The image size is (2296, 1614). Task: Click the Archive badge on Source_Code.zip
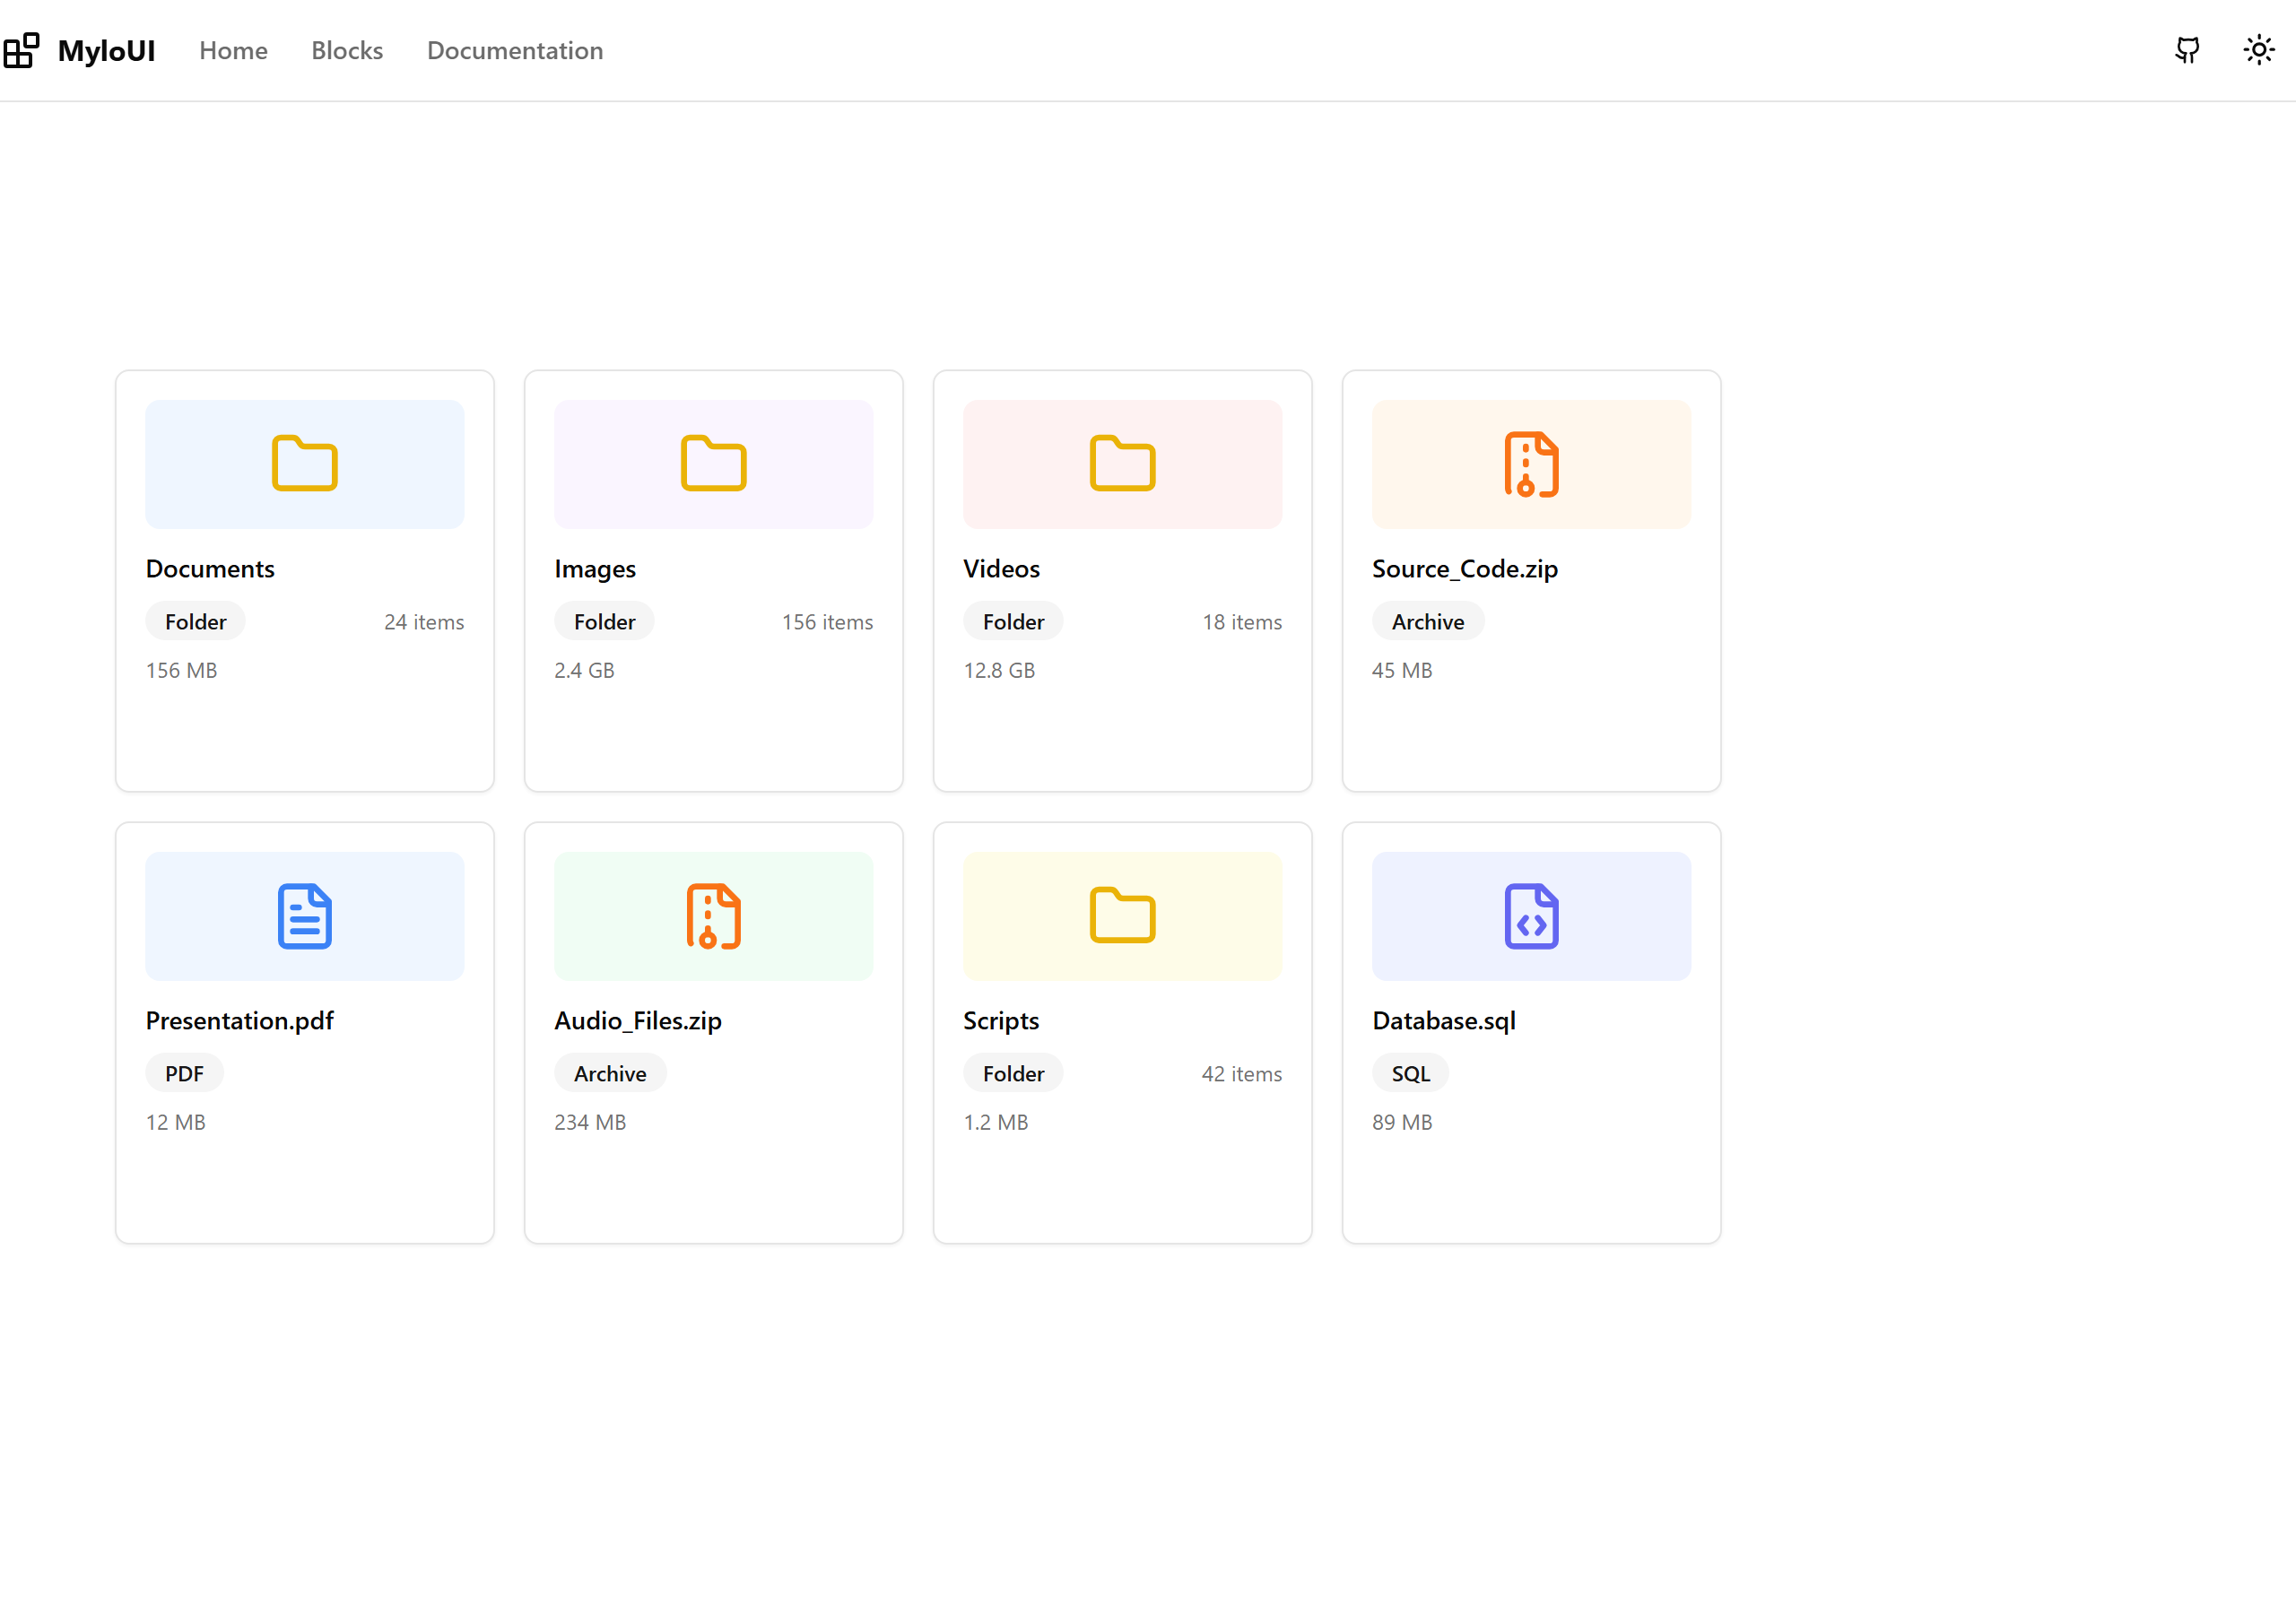pos(1428,621)
